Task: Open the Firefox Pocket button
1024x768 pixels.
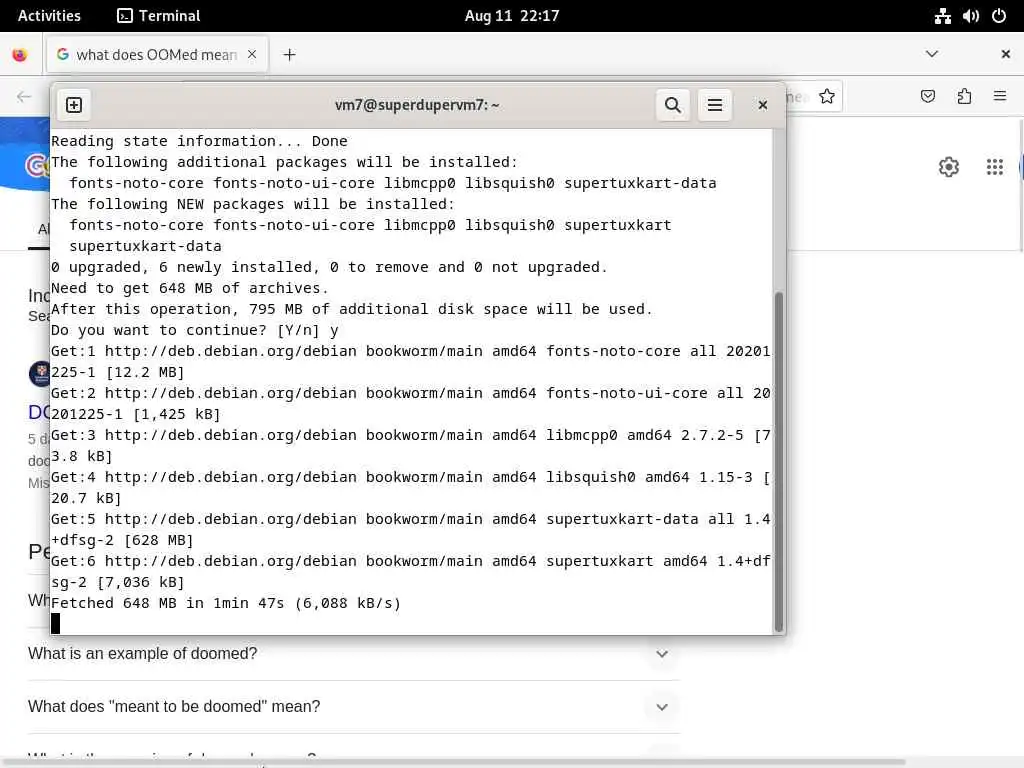Action: pos(927,97)
